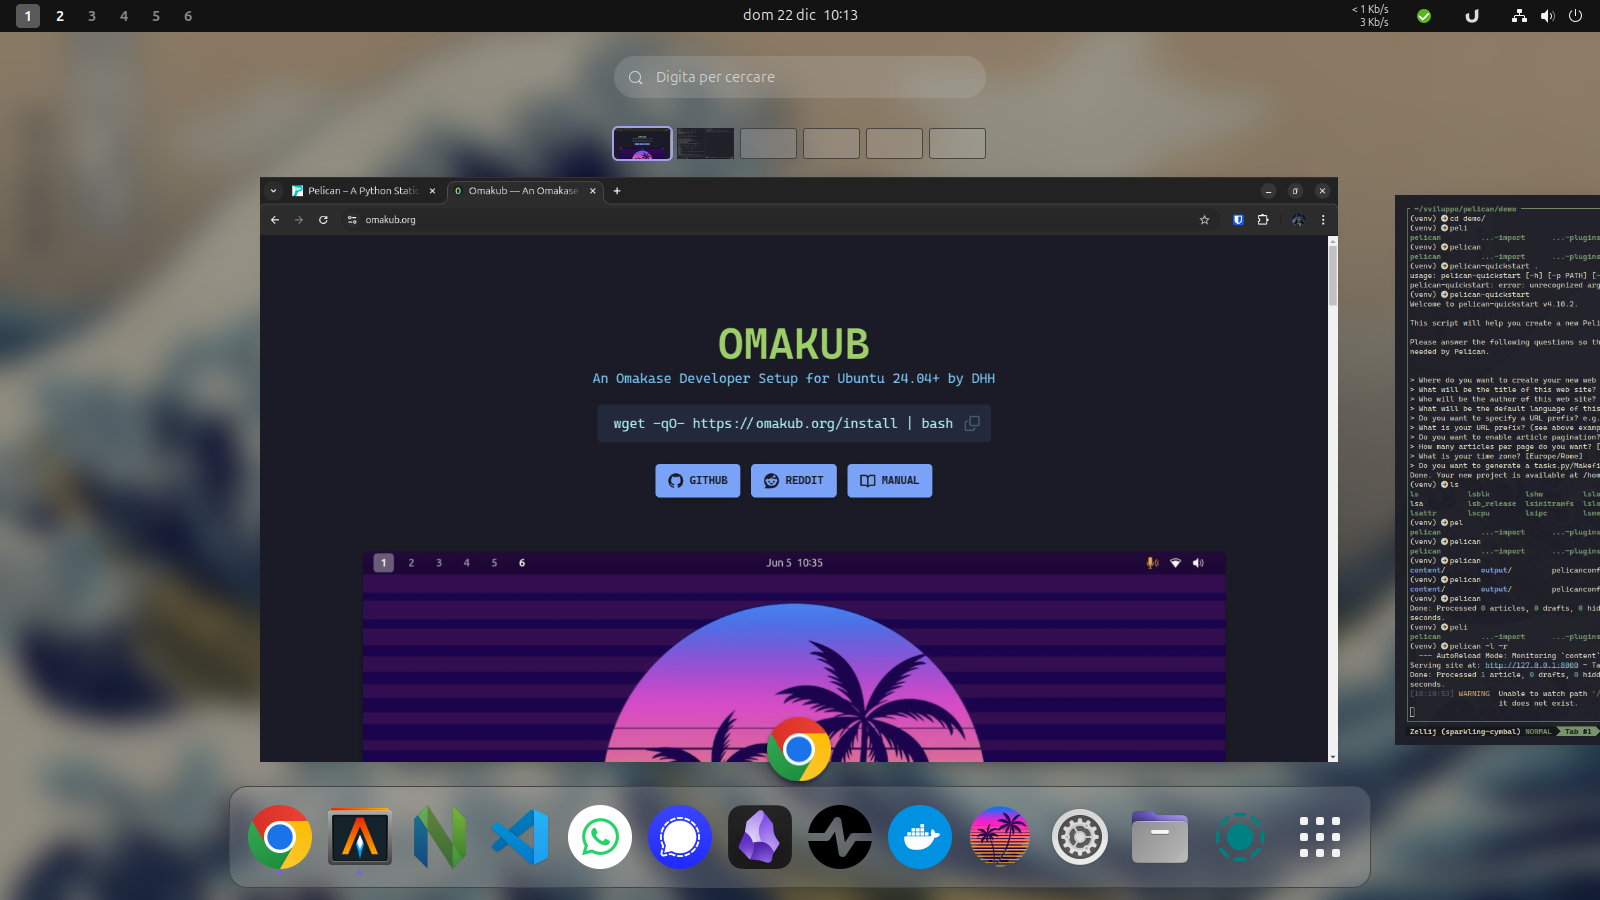
Task: Launch Docker Desktop from the dock
Action: (920, 837)
